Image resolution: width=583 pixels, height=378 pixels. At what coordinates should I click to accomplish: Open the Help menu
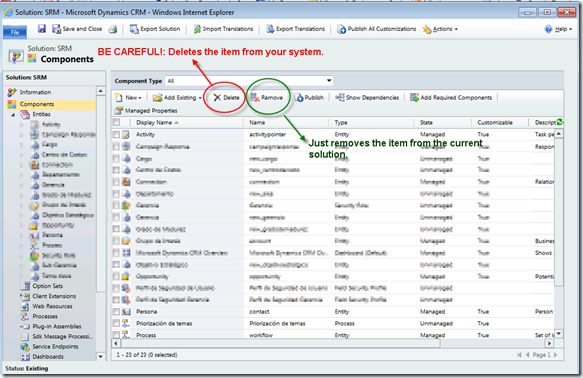click(x=558, y=29)
